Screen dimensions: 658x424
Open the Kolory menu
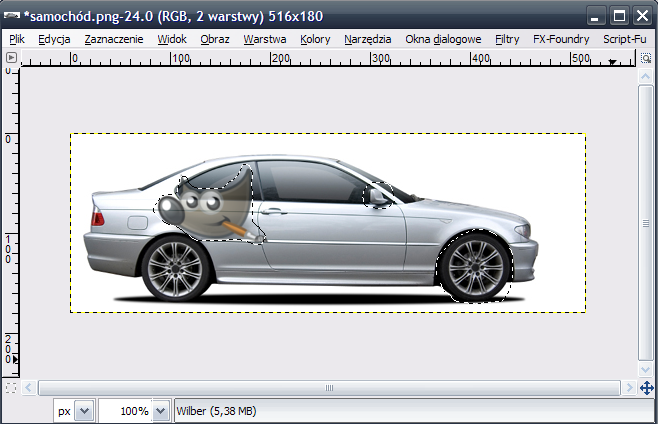315,39
